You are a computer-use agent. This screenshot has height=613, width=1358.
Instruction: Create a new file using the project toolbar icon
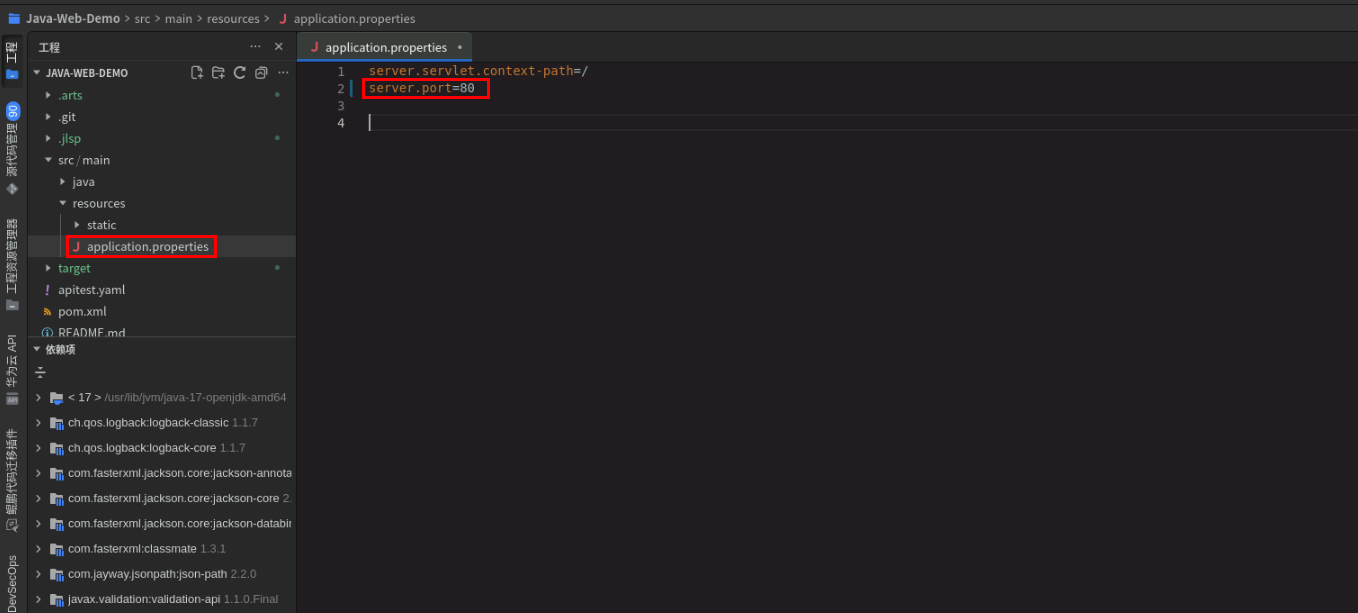tap(197, 72)
